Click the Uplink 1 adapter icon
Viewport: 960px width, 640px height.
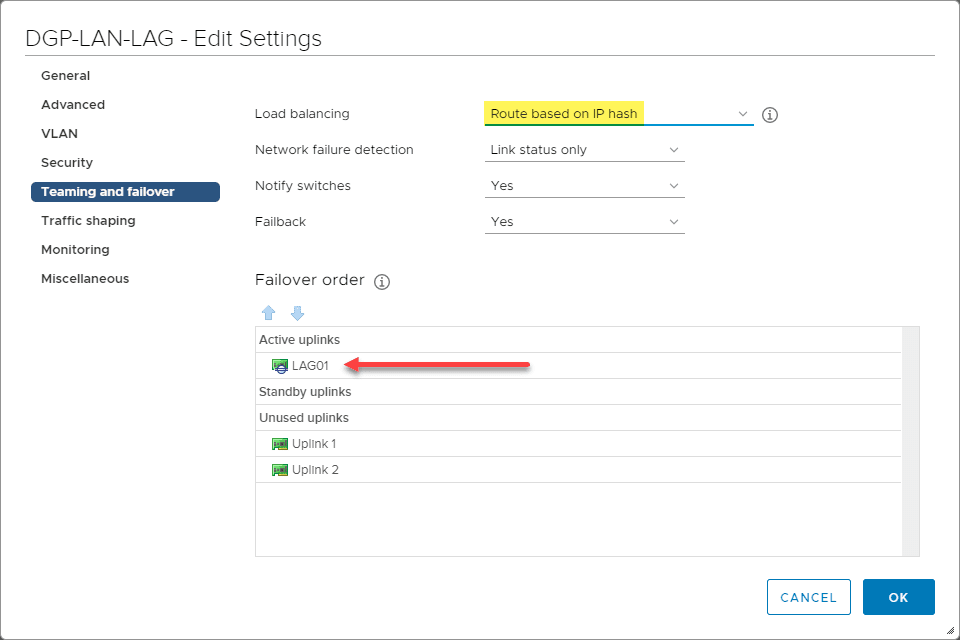point(280,444)
